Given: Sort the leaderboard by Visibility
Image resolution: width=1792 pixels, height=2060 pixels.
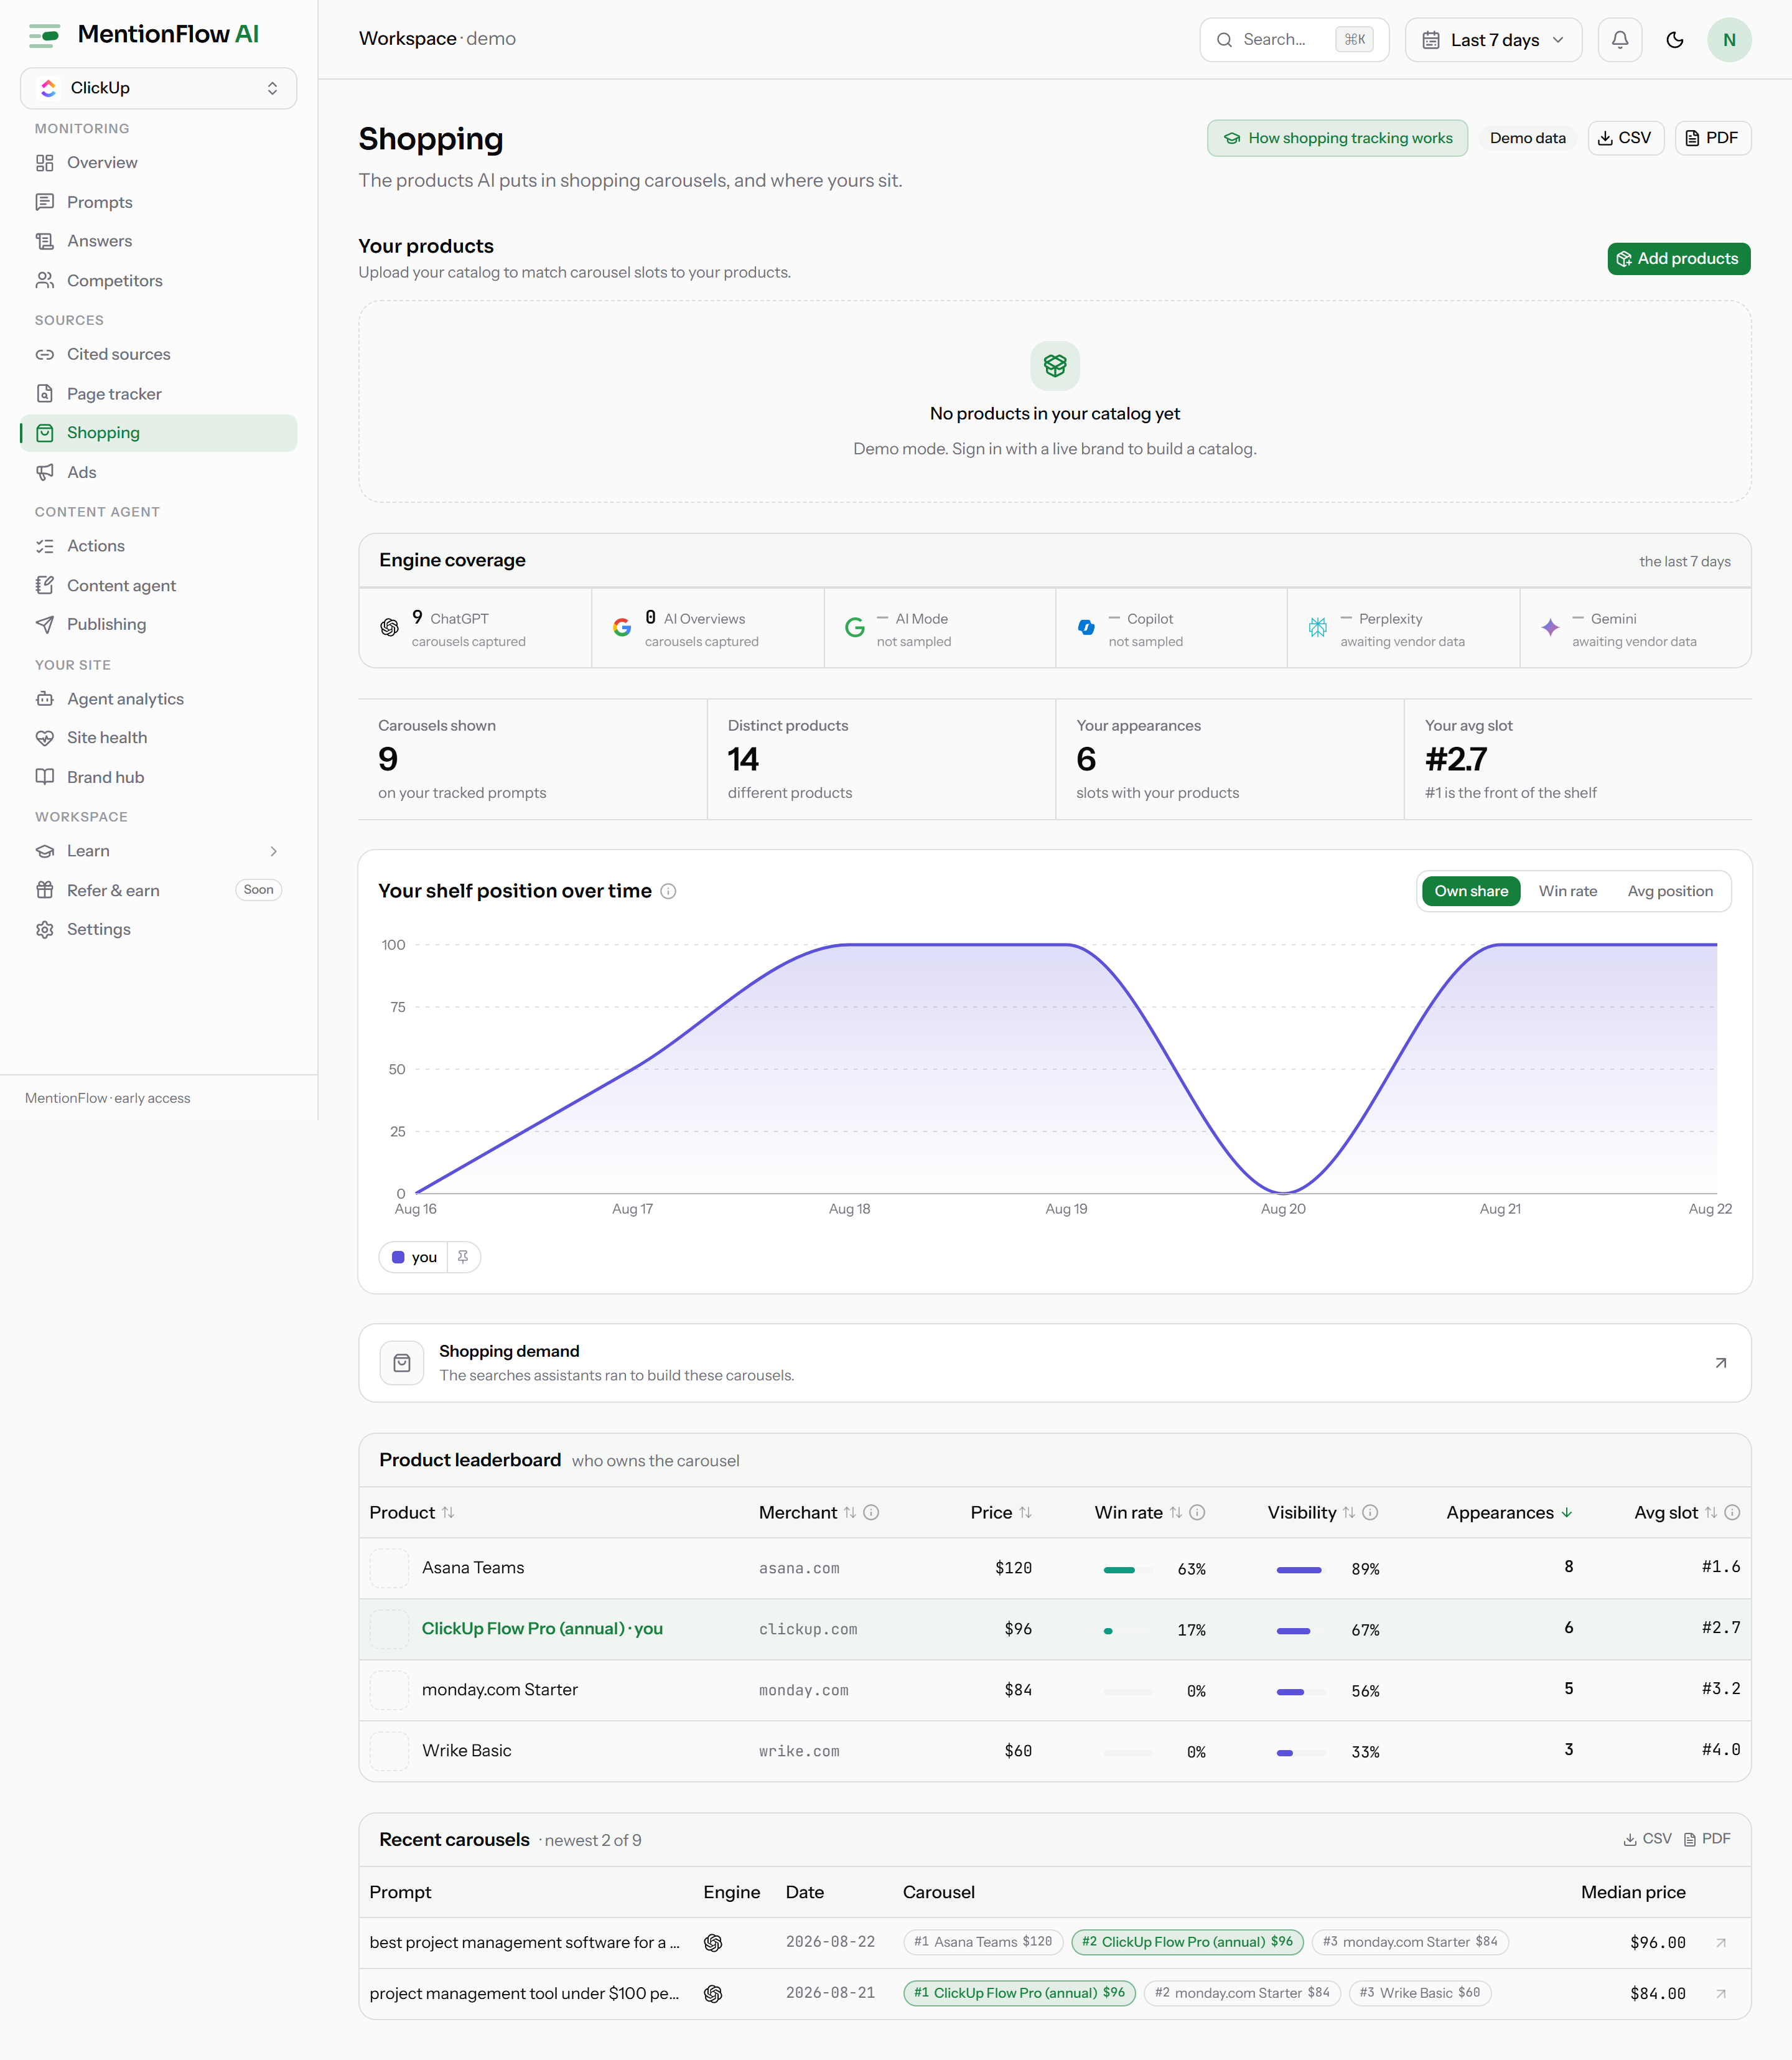Looking at the screenshot, I should click(1311, 1512).
